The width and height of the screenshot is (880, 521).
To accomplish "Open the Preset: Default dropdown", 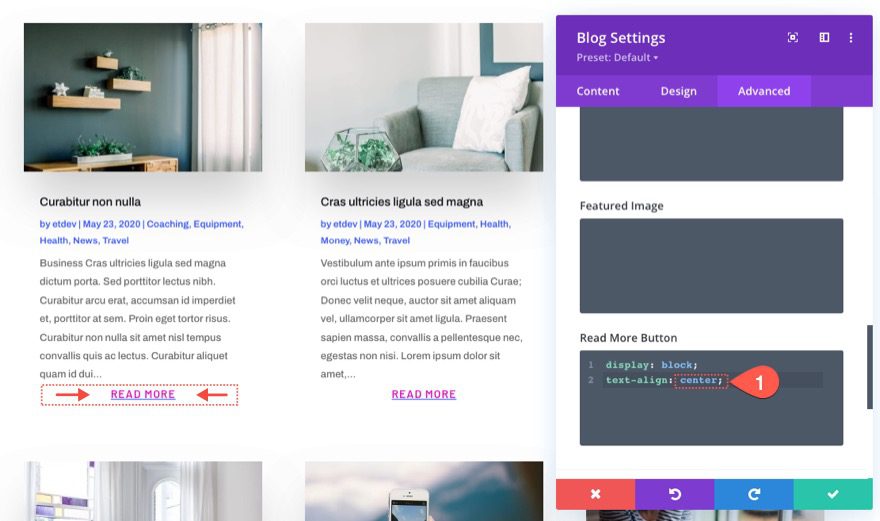I will [617, 57].
